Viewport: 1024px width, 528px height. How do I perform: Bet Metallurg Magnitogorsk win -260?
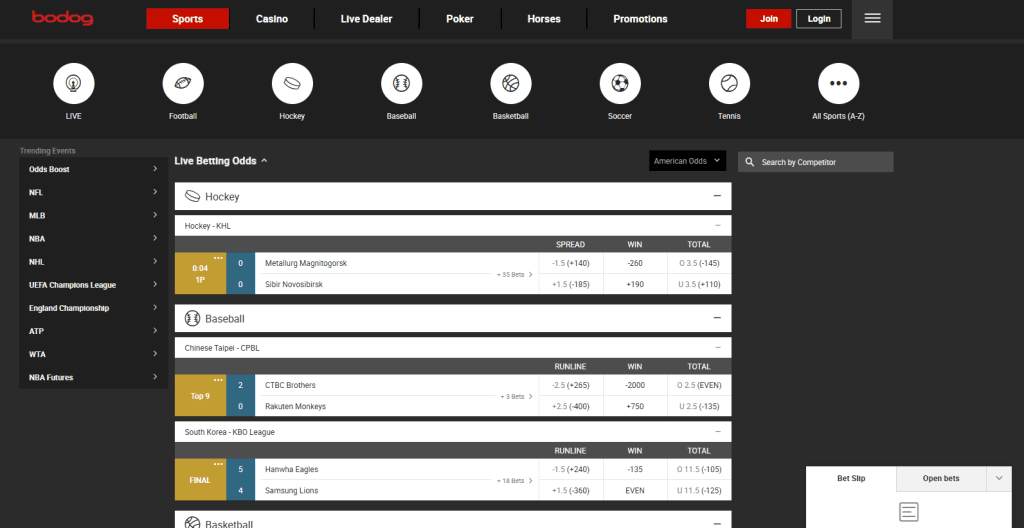click(635, 263)
